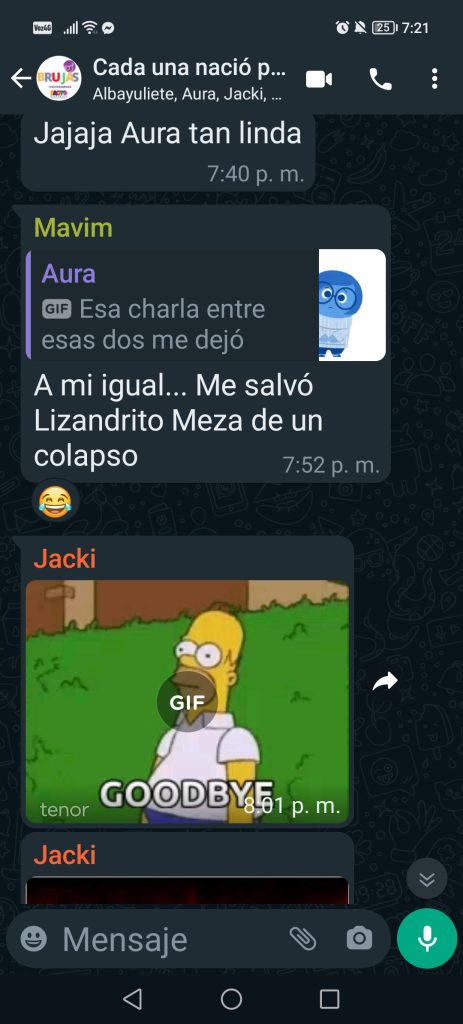Play the Homer Goodbye GIF

click(x=187, y=702)
